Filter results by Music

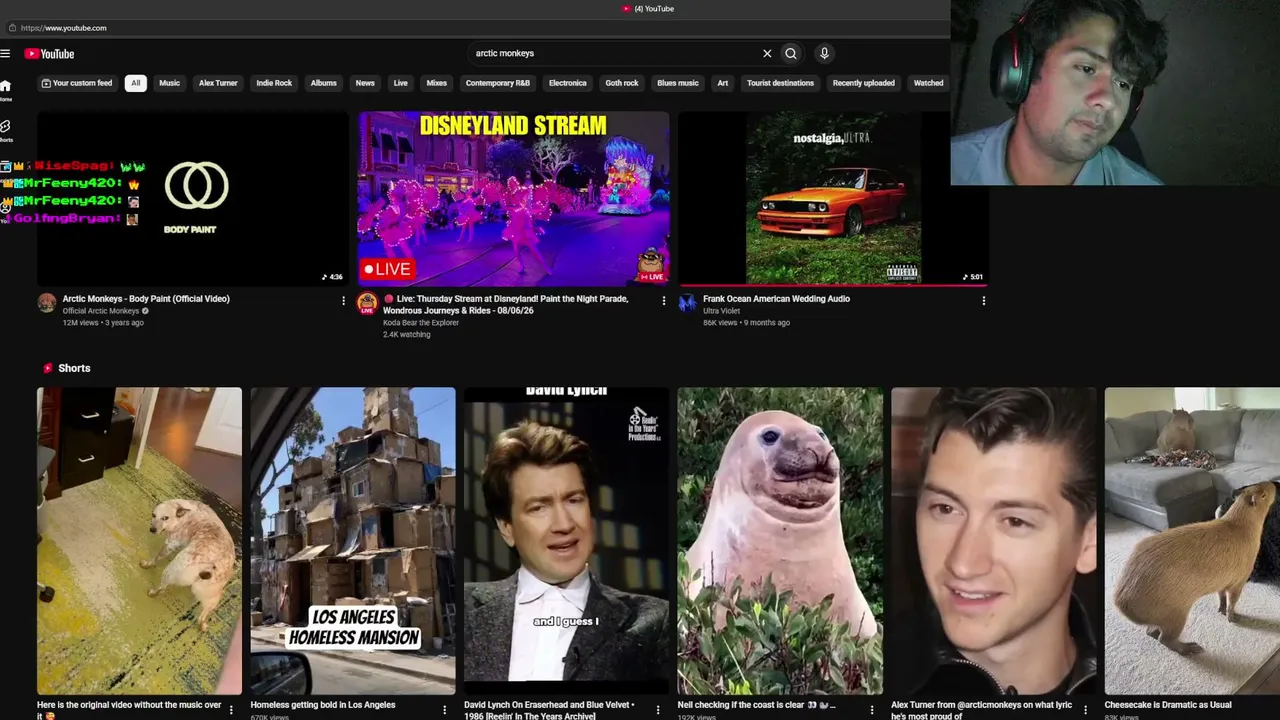(x=170, y=83)
